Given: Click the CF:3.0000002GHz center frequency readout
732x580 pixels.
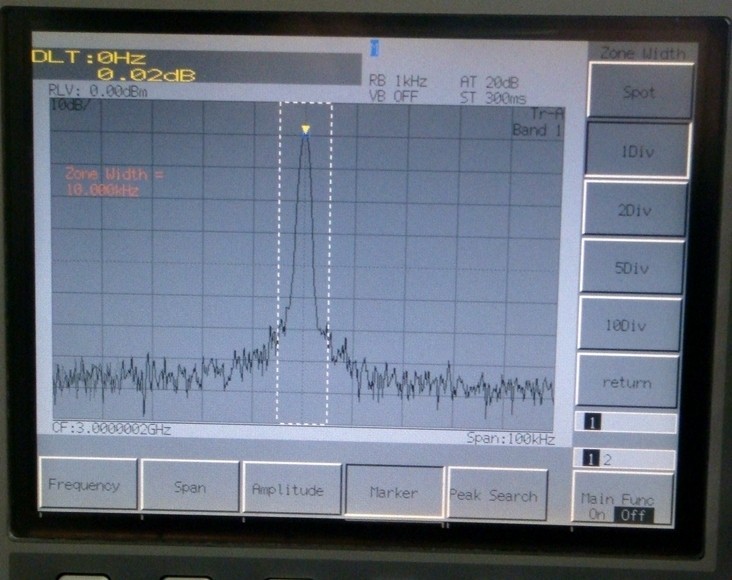Looking at the screenshot, I should [x=112, y=428].
